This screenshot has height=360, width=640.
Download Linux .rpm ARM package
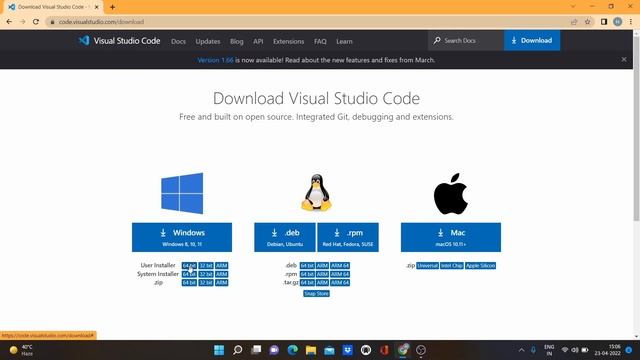(x=322, y=274)
